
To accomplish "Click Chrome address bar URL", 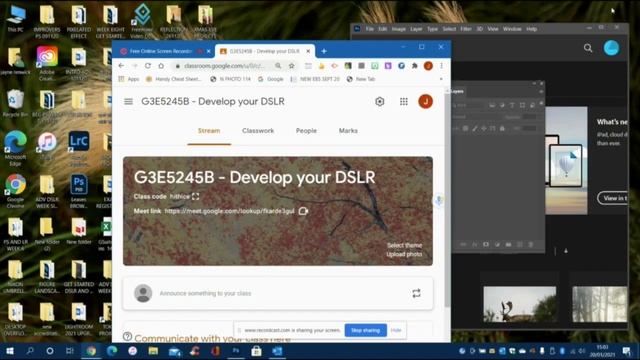I will tap(224, 66).
